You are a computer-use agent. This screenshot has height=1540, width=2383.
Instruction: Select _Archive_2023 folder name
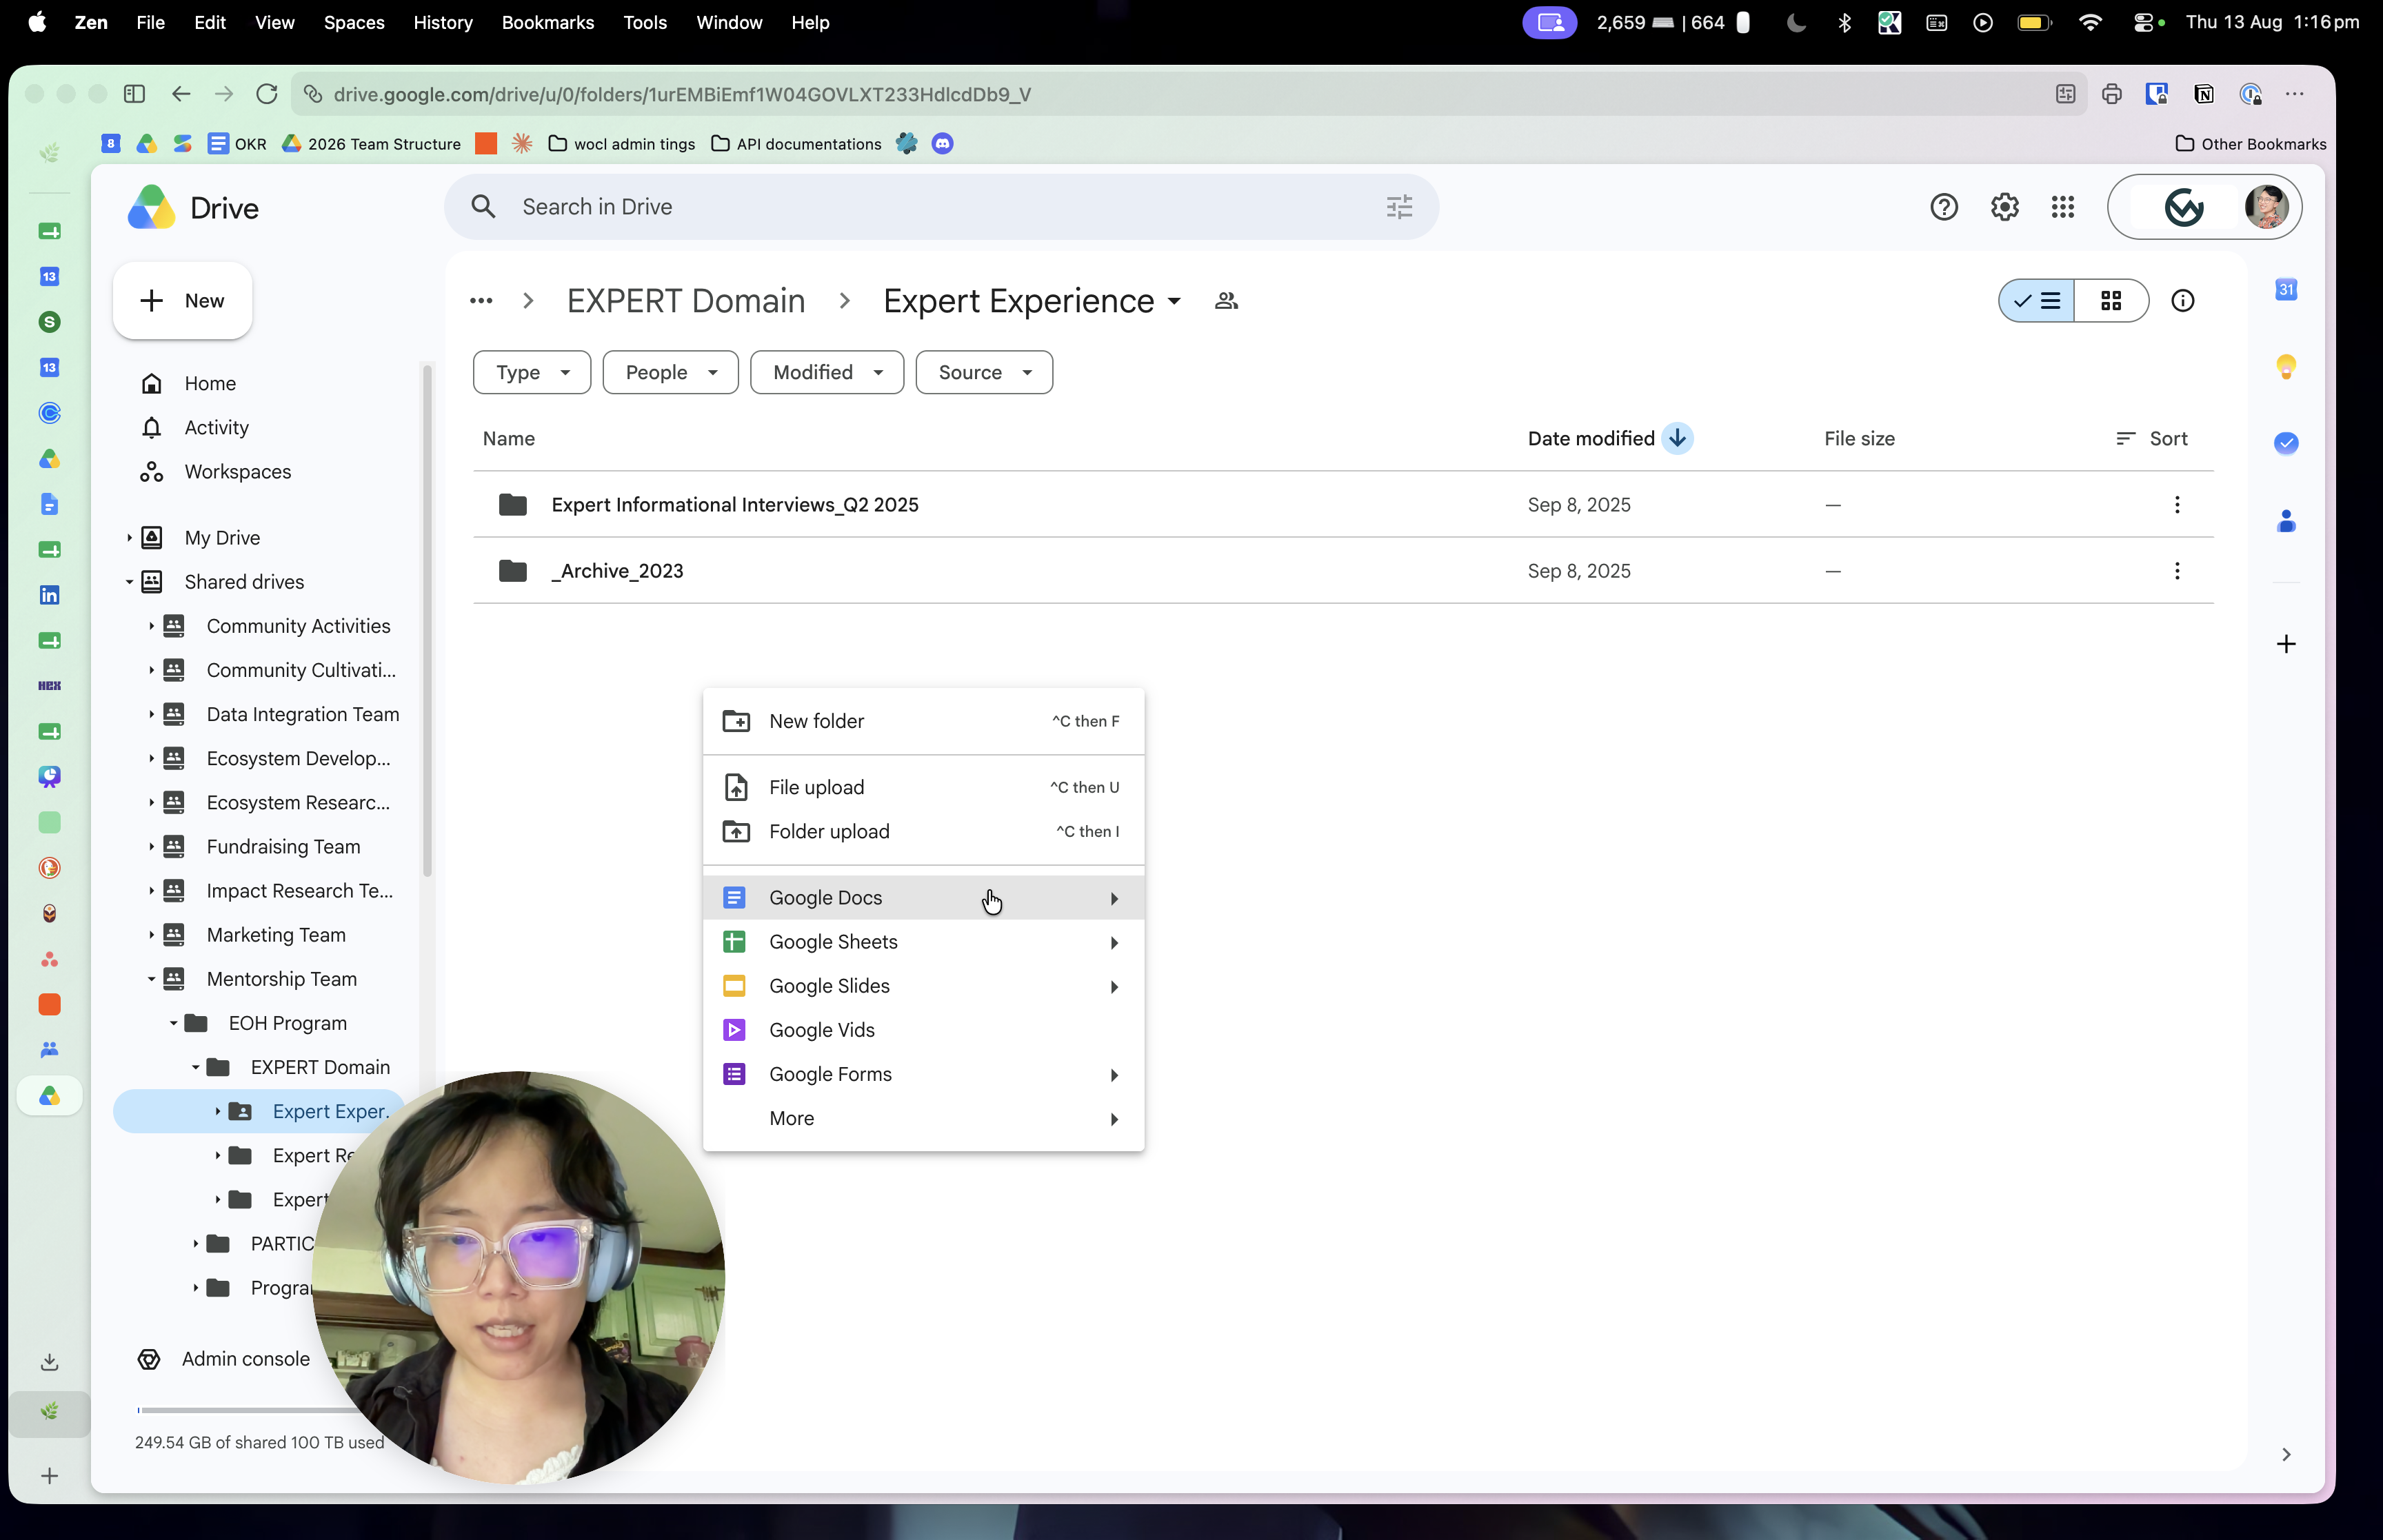tap(618, 571)
